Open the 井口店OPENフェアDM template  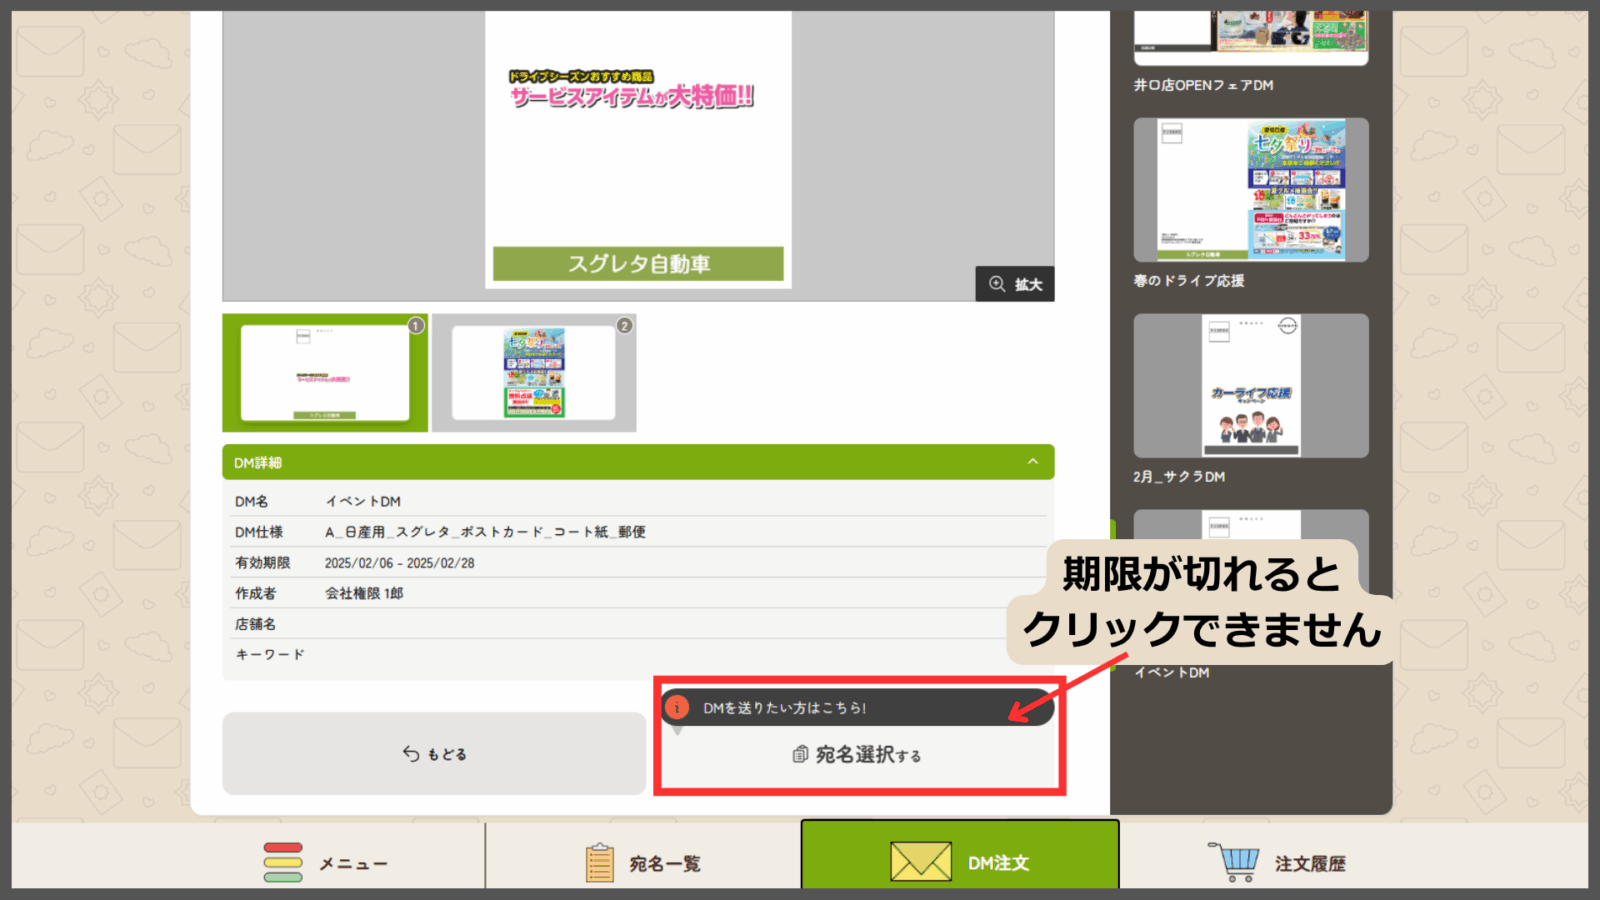click(1251, 37)
